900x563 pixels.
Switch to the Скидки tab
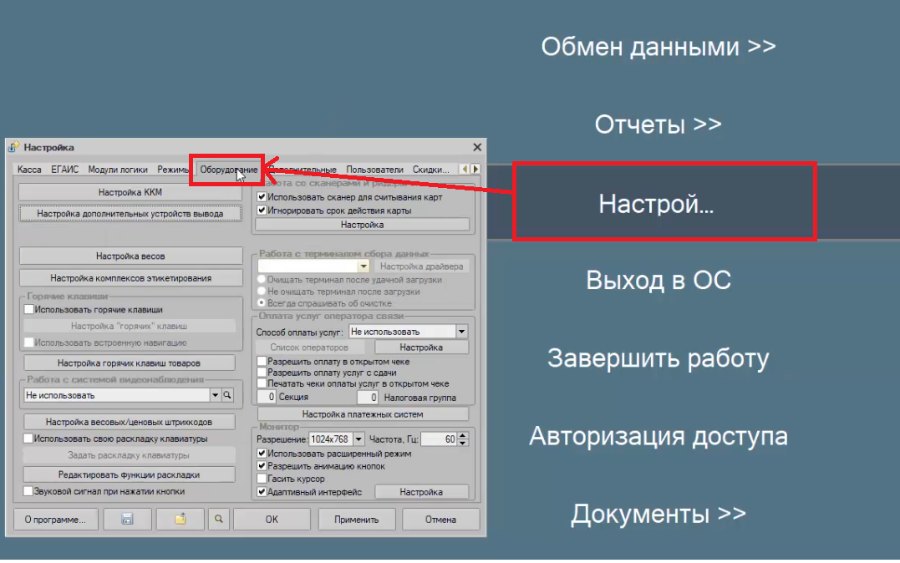[430, 170]
